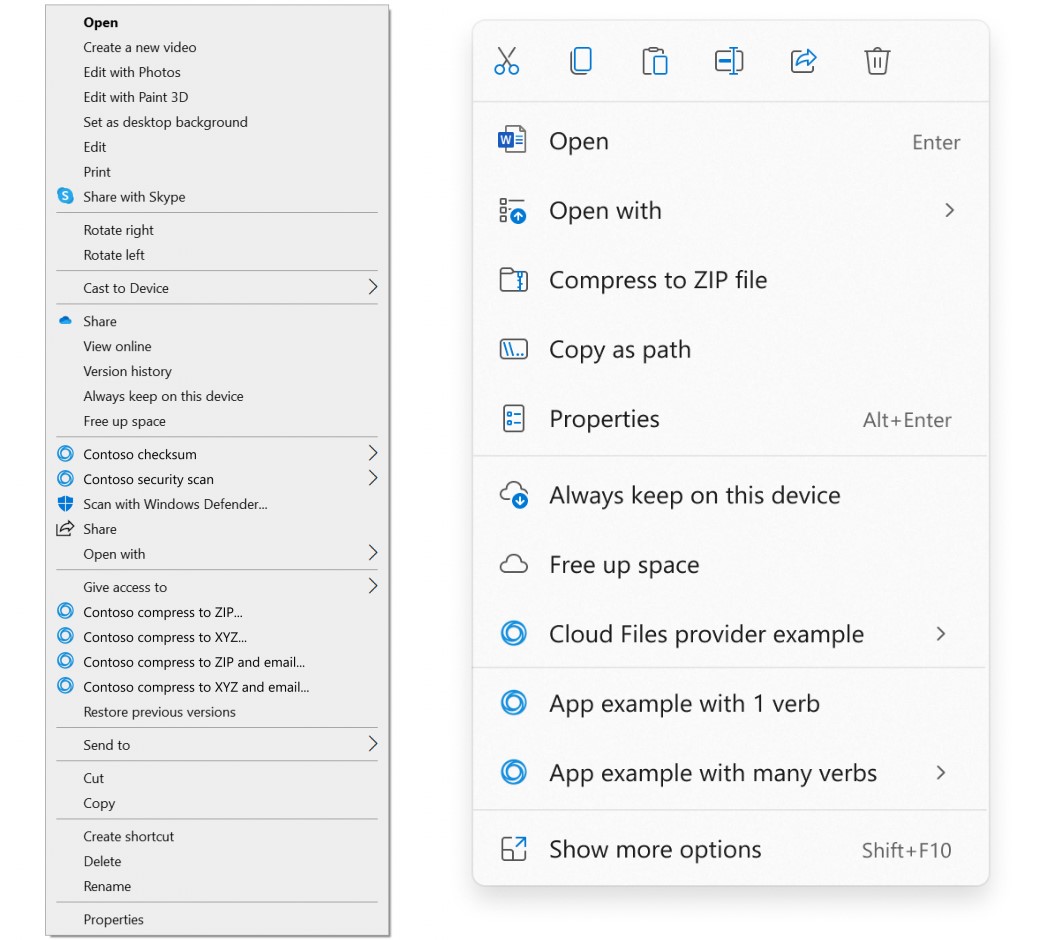This screenshot has width=1046, height=940.
Task: Select Rotate right in the old menu
Action: [x=118, y=230]
